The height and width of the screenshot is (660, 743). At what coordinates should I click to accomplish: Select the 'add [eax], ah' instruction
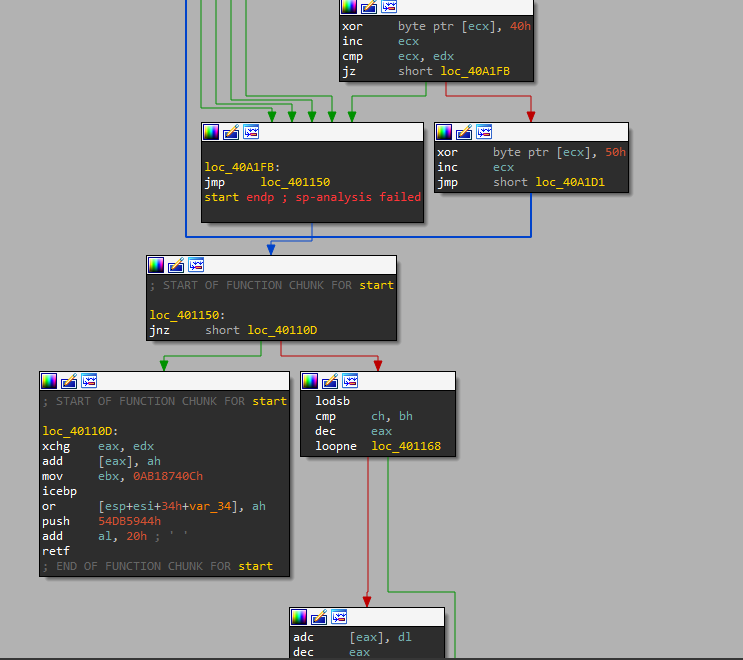pos(101,461)
